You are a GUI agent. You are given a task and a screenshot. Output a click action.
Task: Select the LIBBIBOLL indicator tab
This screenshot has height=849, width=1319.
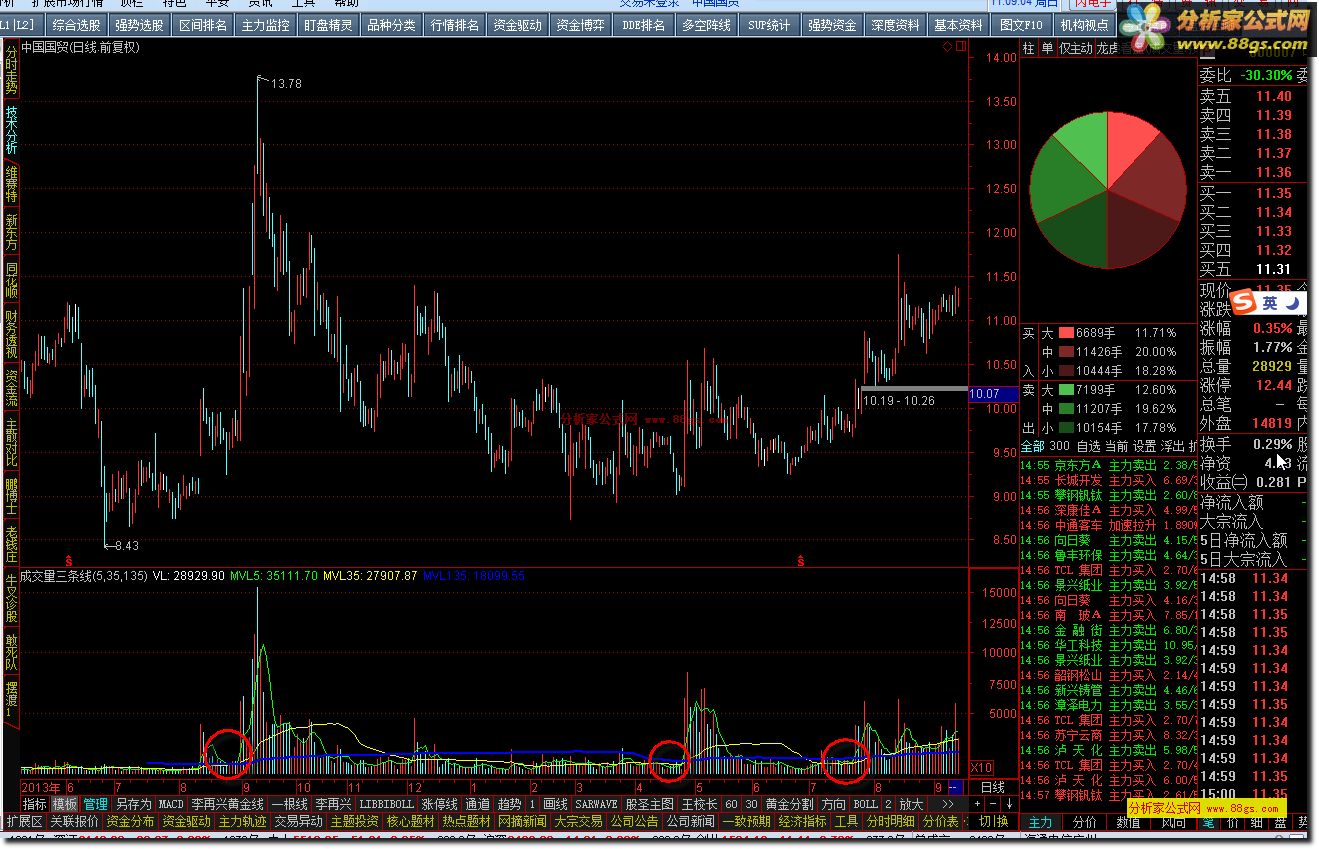coord(386,804)
